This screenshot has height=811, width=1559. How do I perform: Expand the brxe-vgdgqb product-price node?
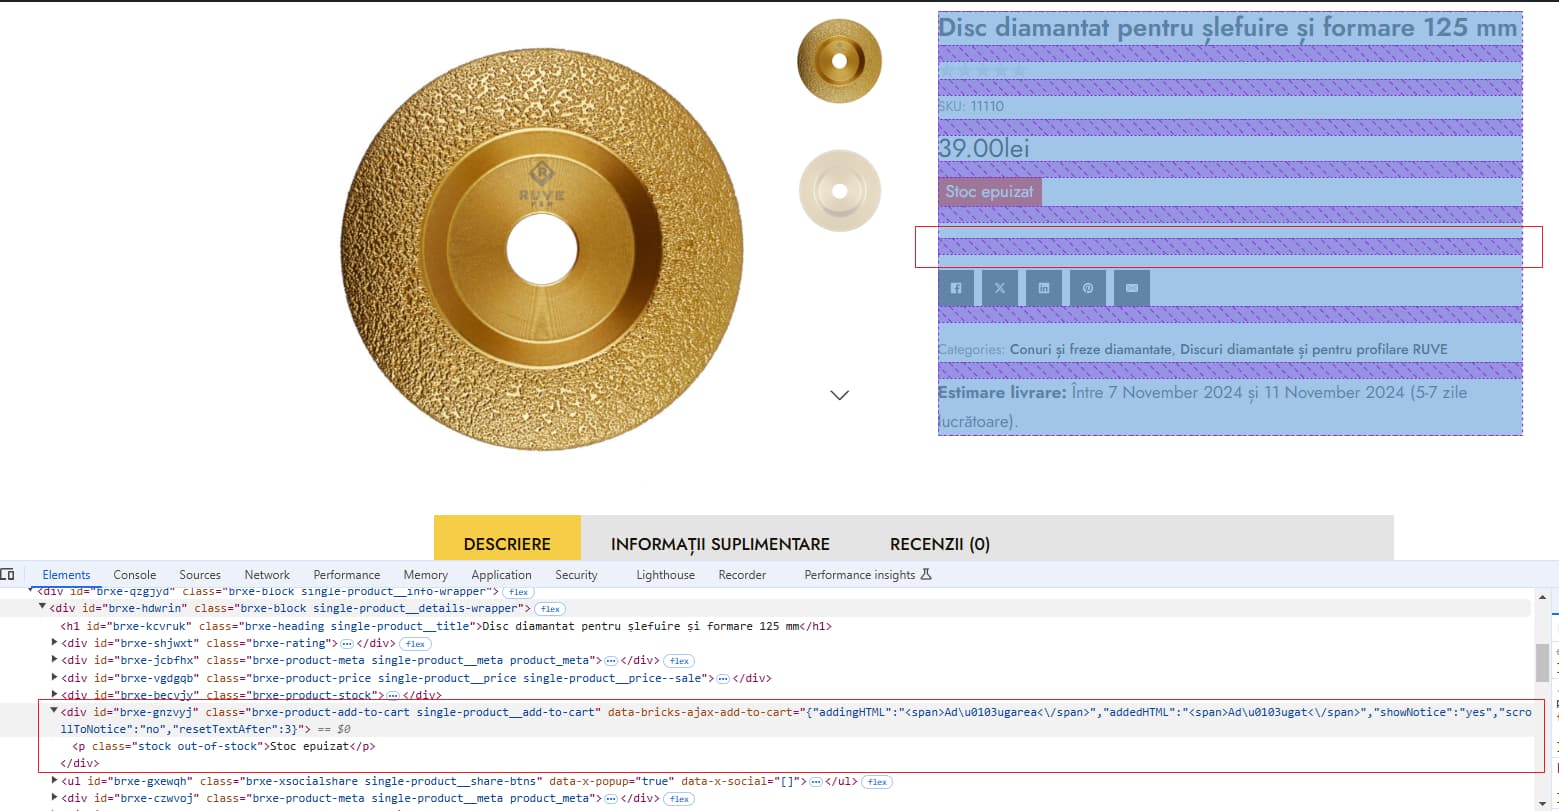[x=55, y=676]
